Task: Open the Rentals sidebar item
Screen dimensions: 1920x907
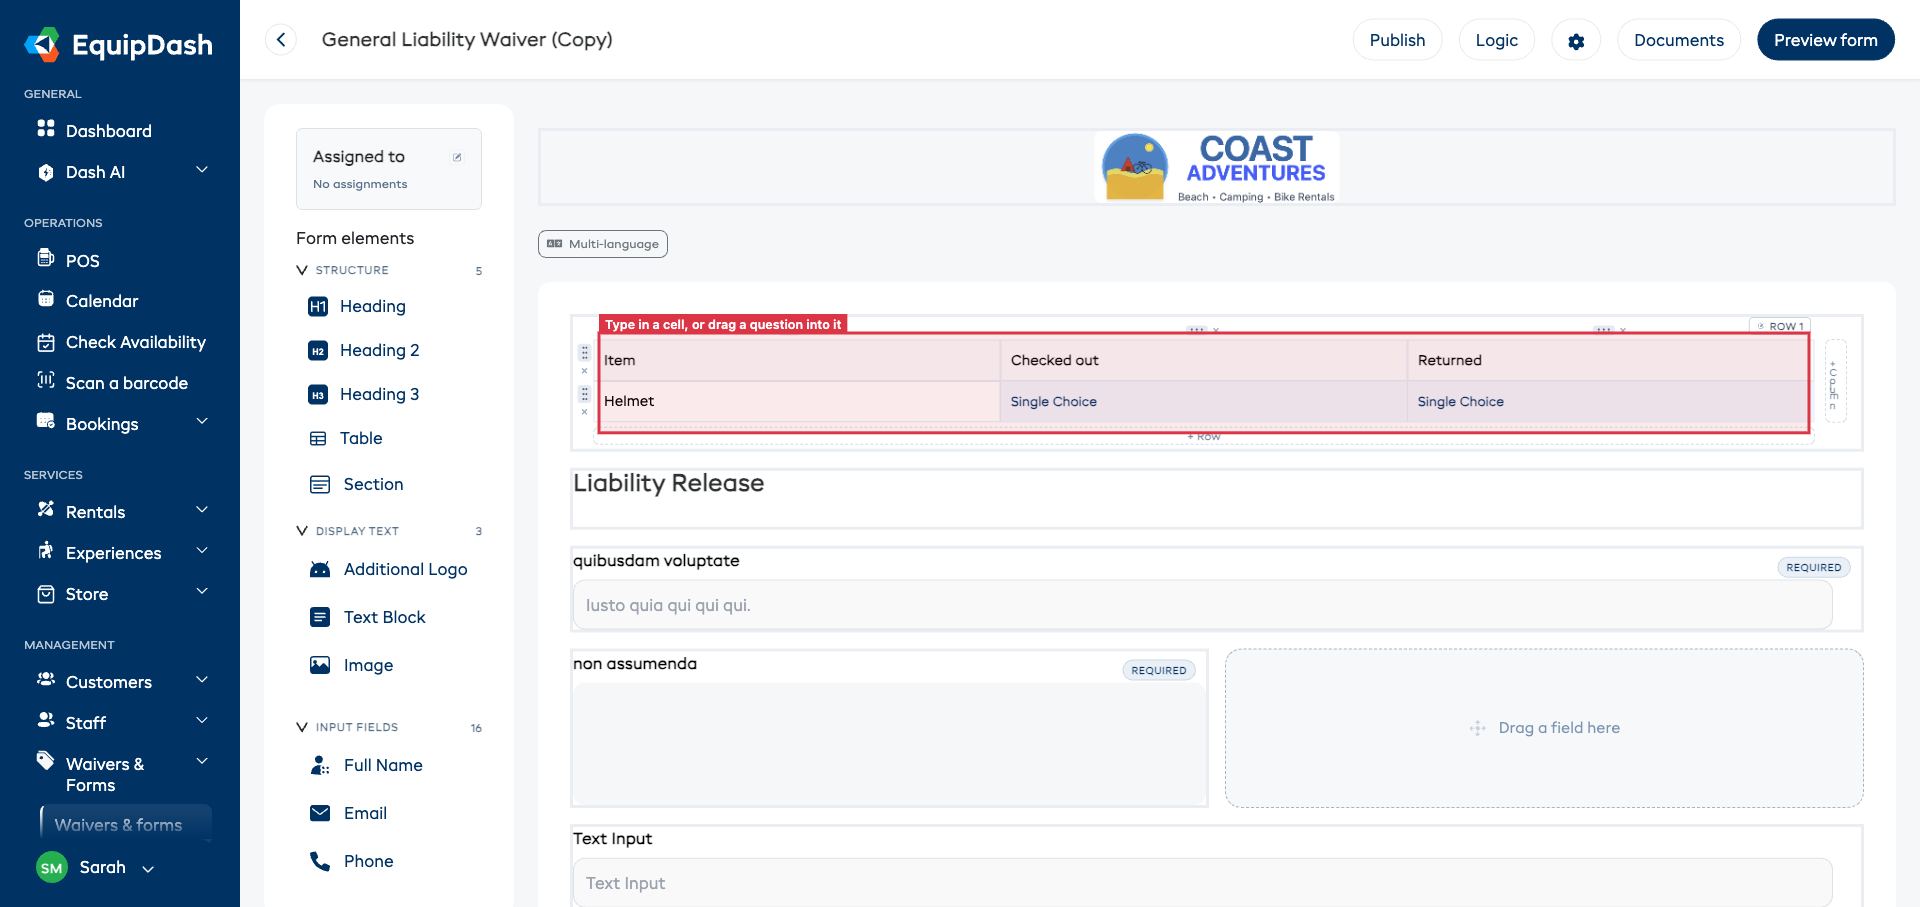Action: (95, 512)
